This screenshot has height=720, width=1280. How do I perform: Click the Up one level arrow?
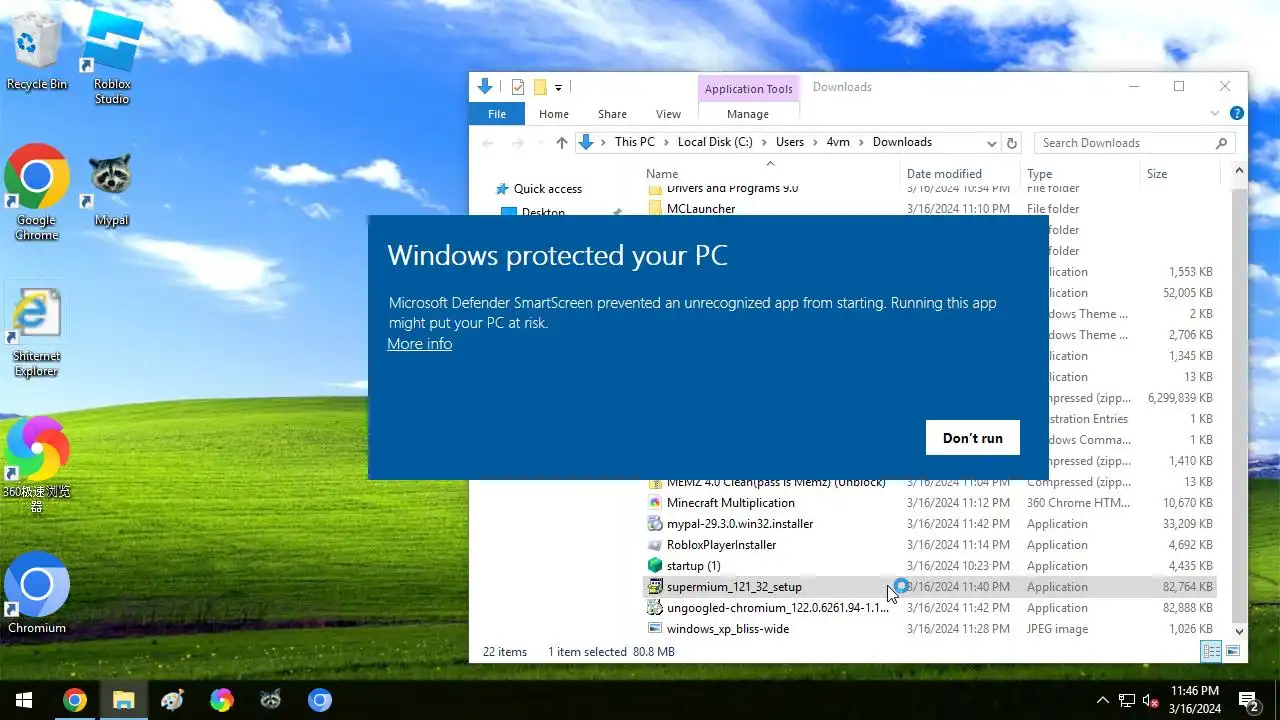(561, 142)
